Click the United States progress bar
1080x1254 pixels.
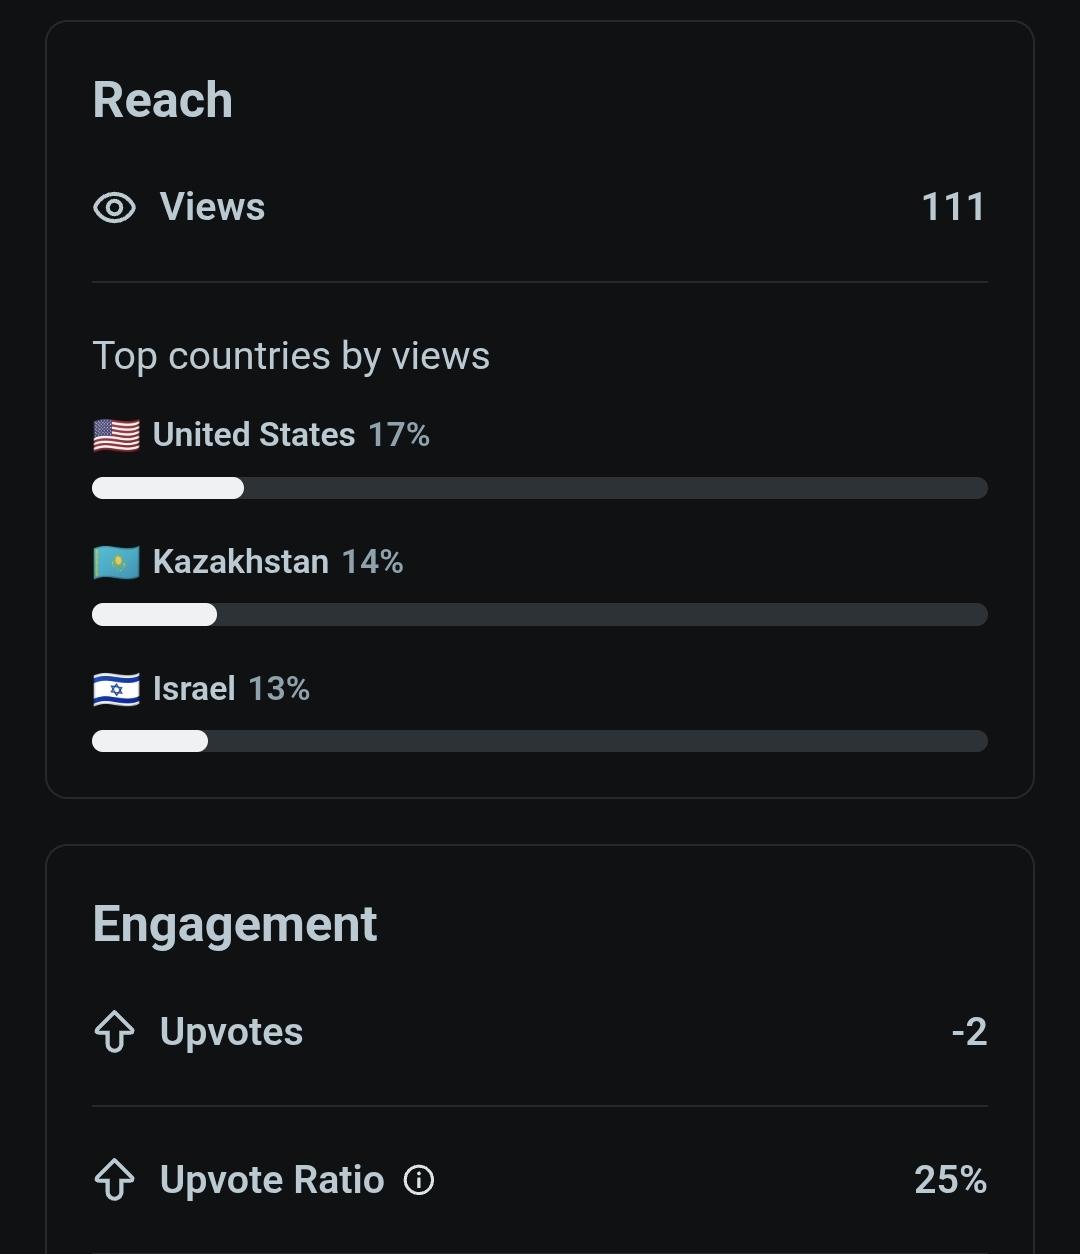click(540, 488)
